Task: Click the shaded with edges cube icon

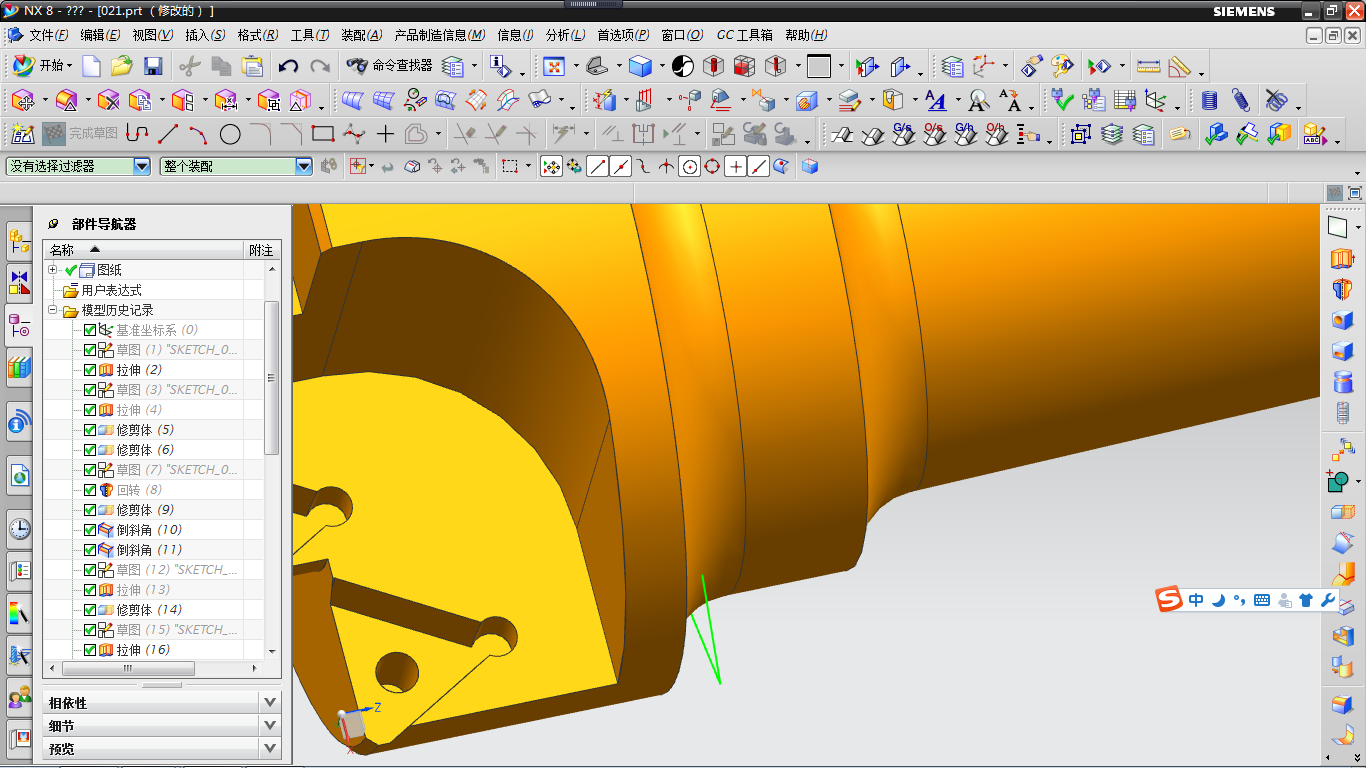Action: tap(640, 67)
